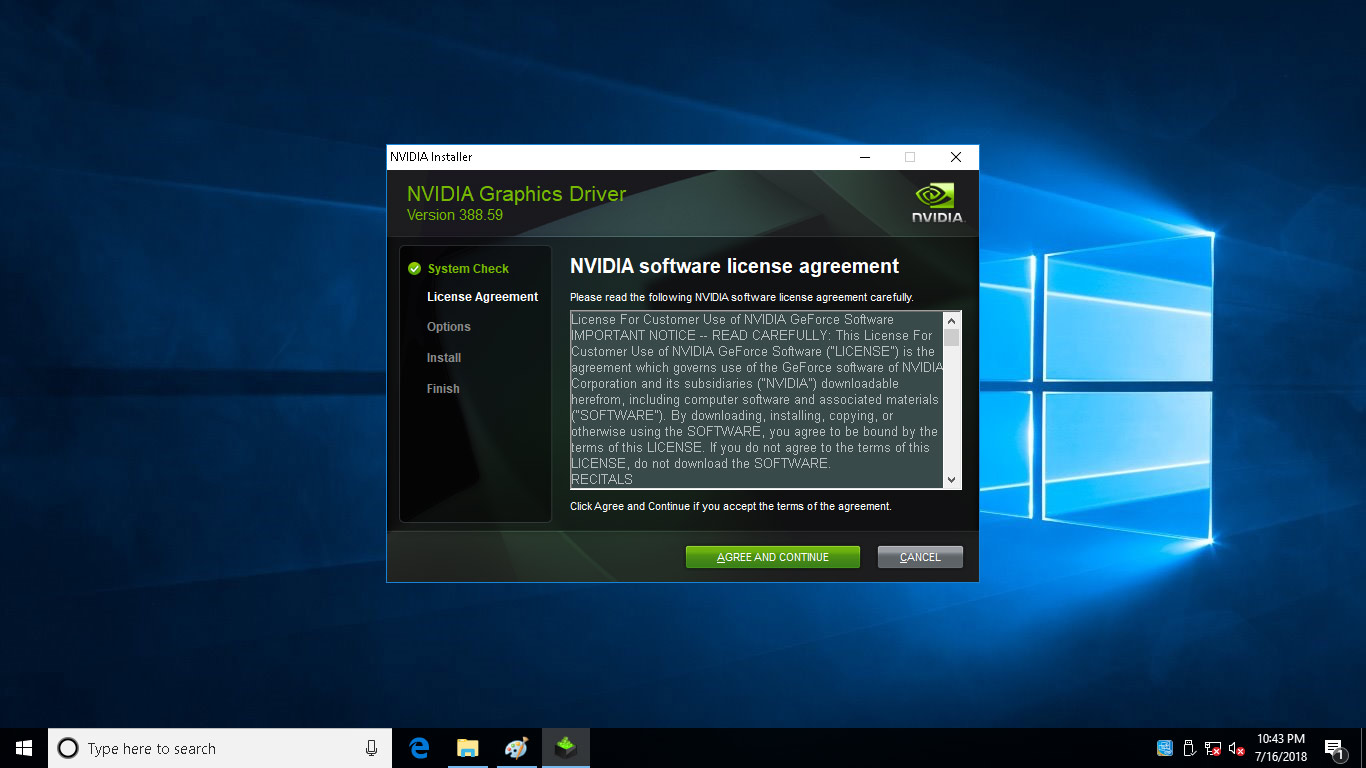The image size is (1366, 768).
Task: Click the Cortana microphone icon
Action: (371, 748)
